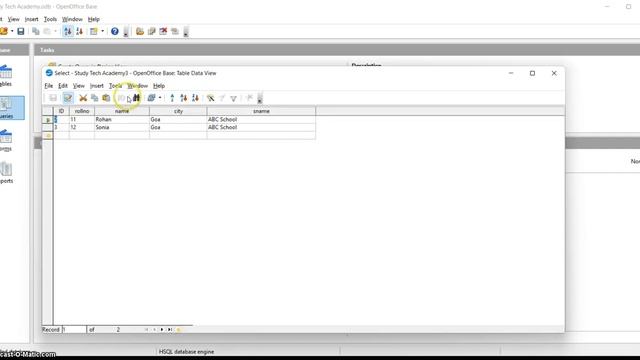Open the Refresh dropdown arrow
This screenshot has height=360, width=640.
160,98
